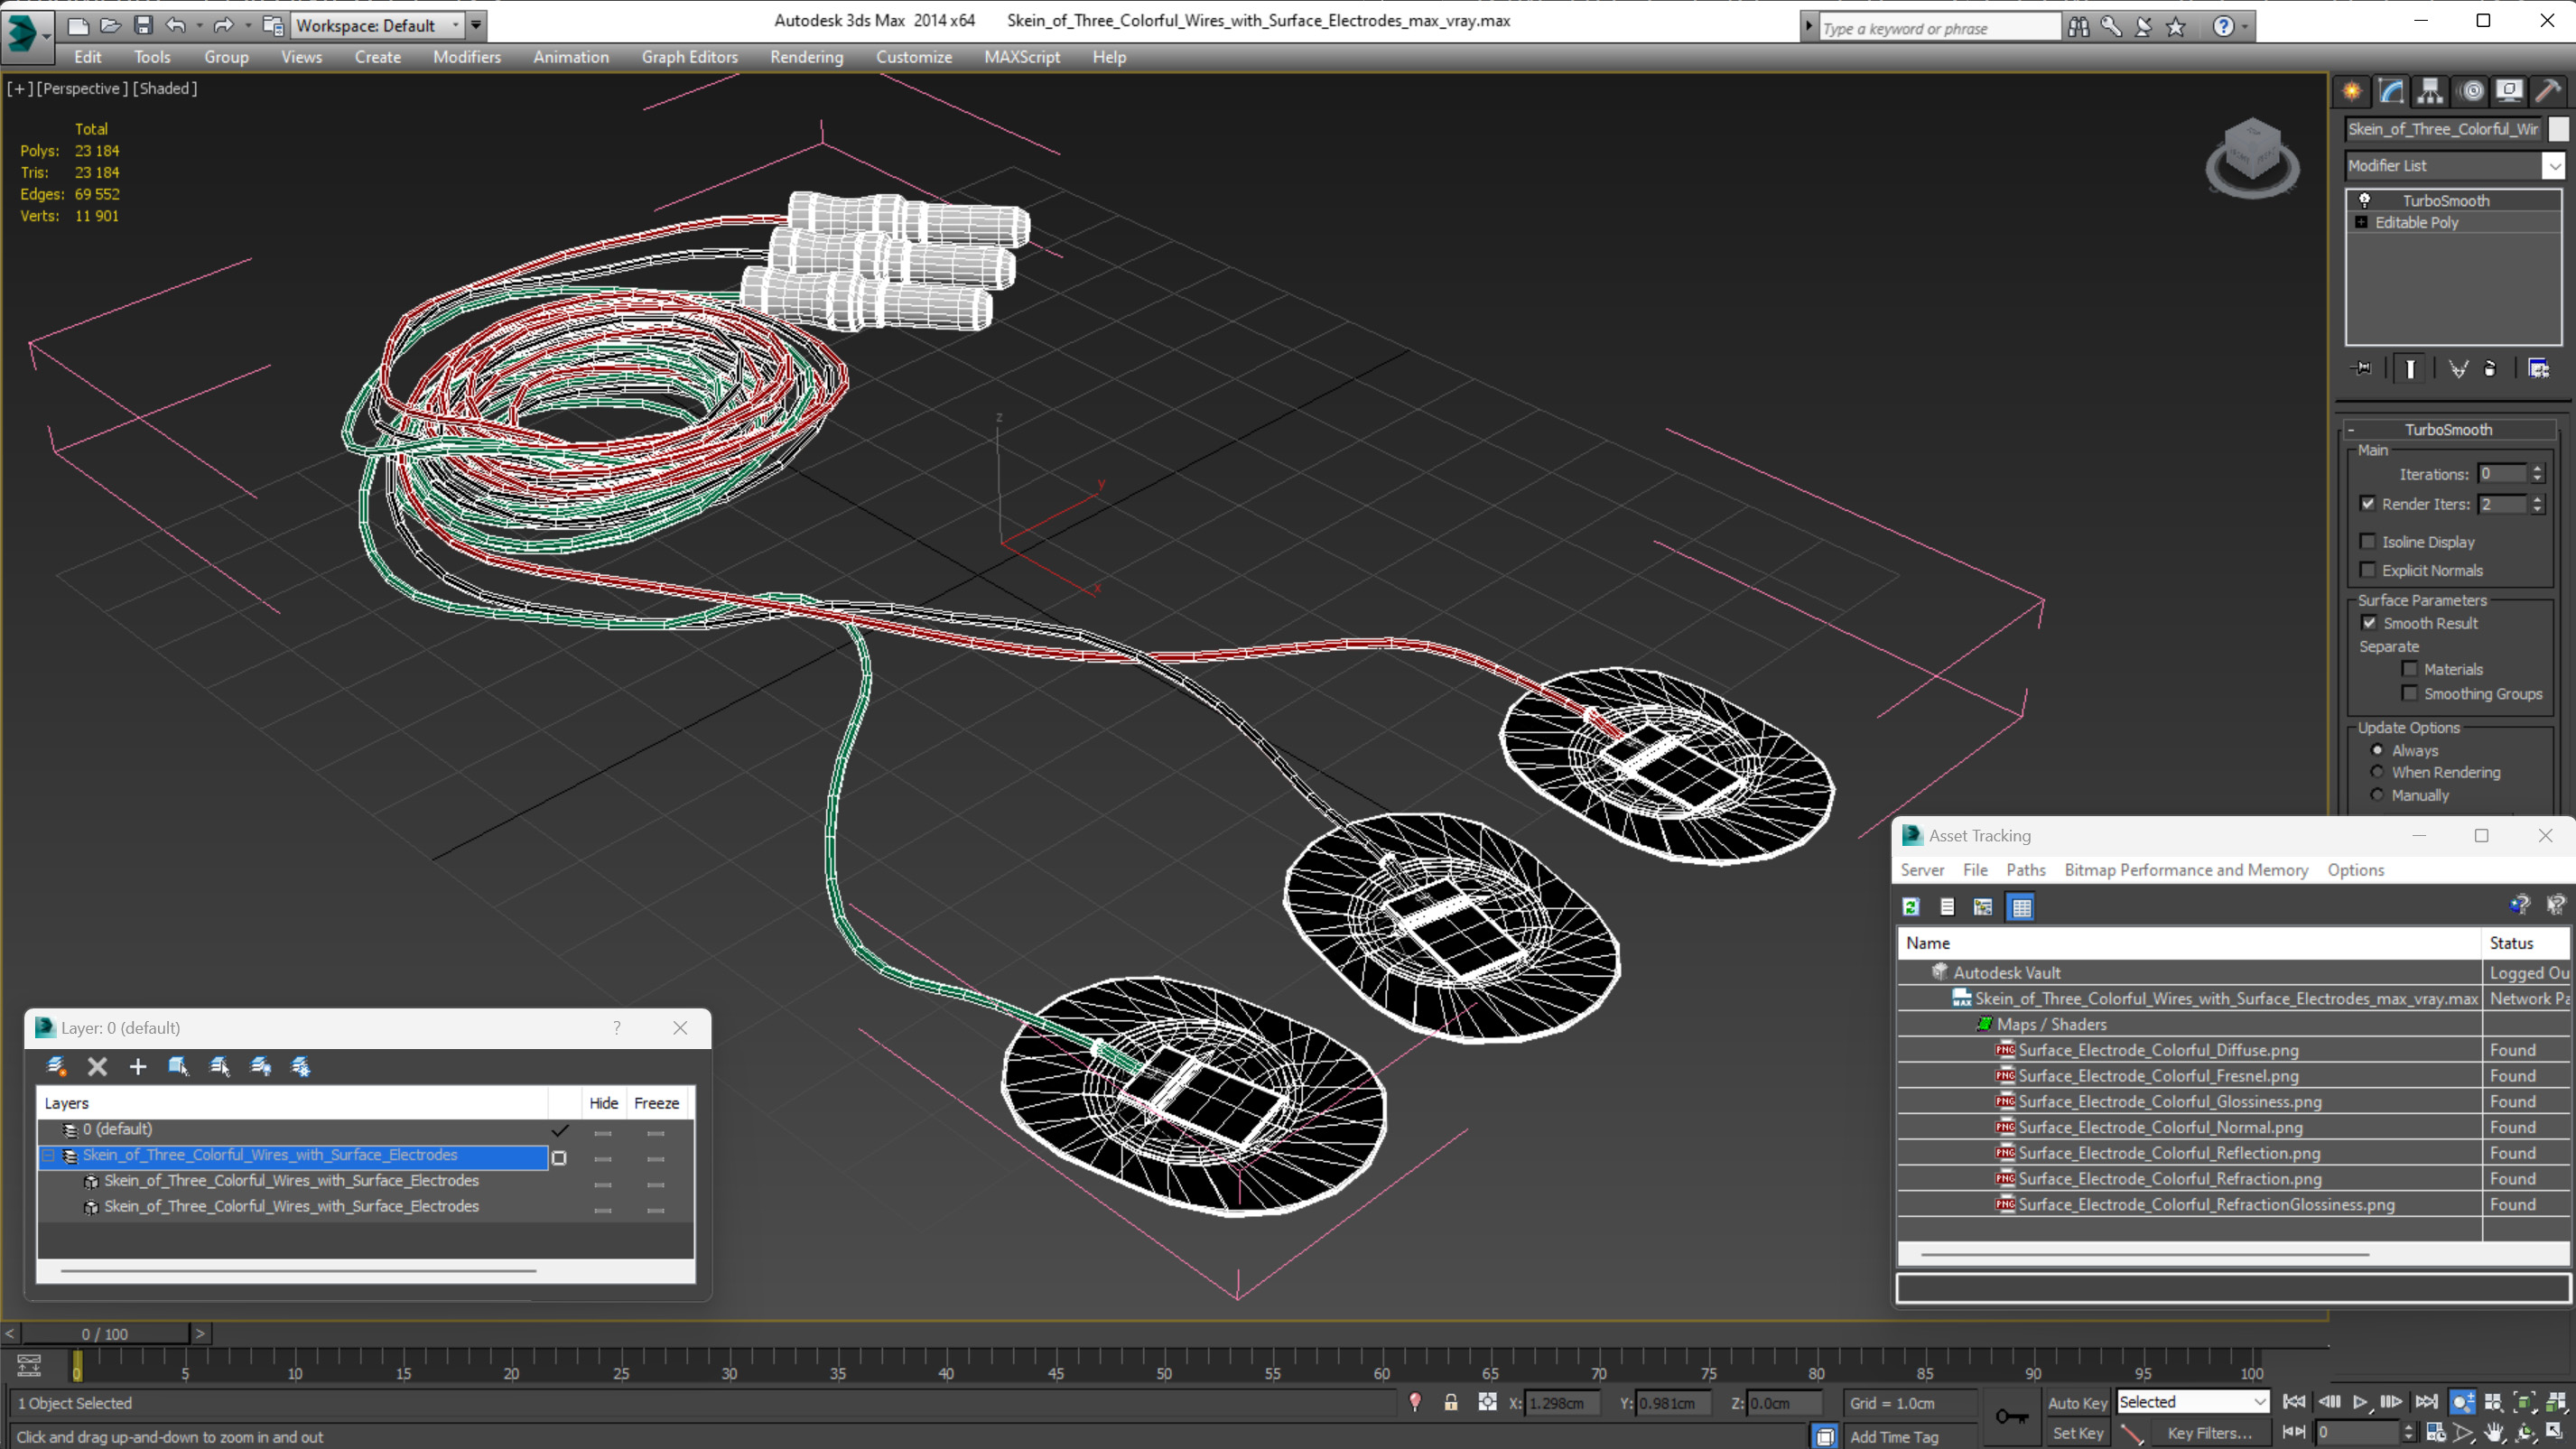This screenshot has height=1449, width=2576.
Task: Enable Isoline Display checkbox
Action: coord(2367,541)
